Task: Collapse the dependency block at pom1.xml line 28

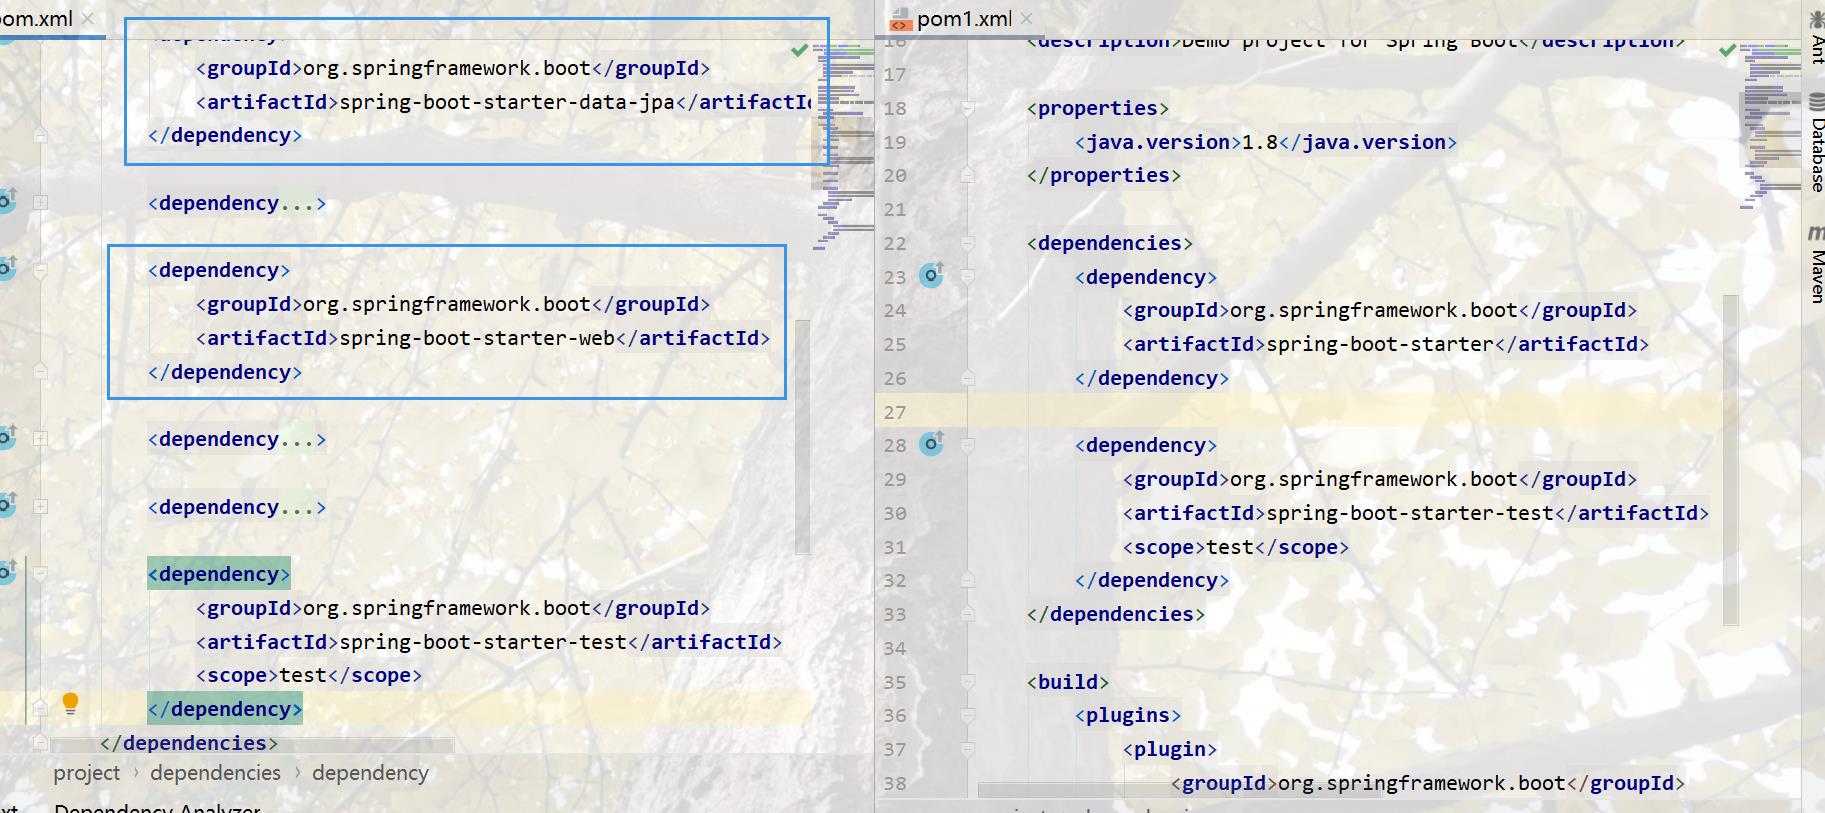Action: tap(967, 445)
